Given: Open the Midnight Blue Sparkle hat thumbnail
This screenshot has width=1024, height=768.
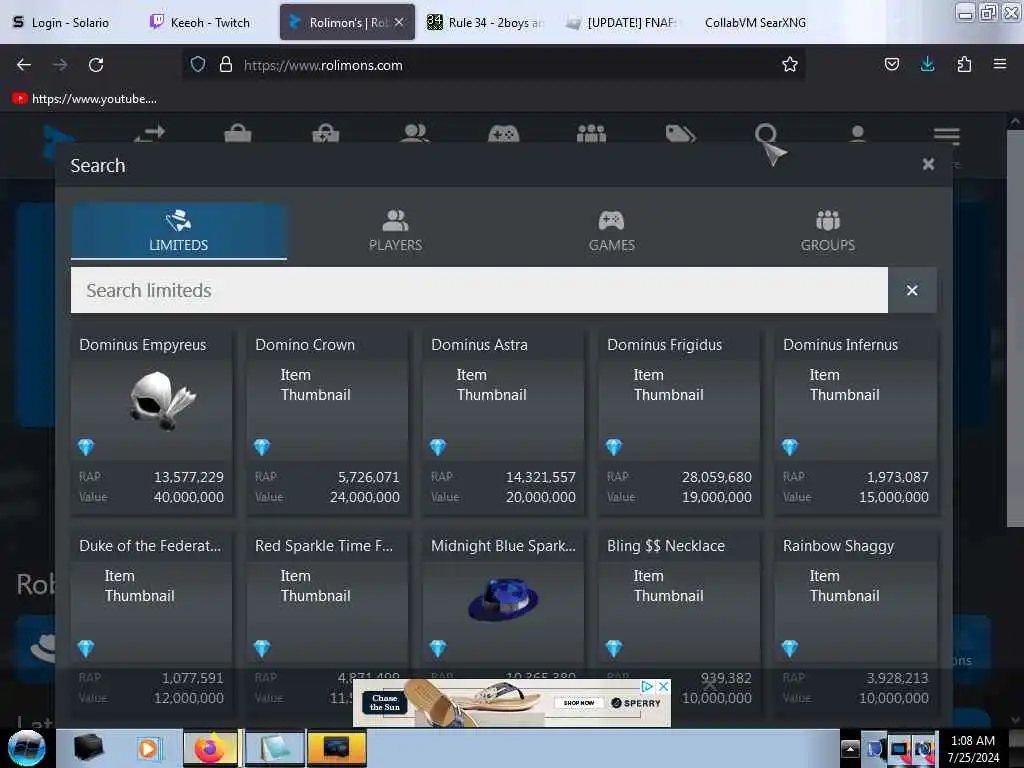Looking at the screenshot, I should (x=503, y=599).
